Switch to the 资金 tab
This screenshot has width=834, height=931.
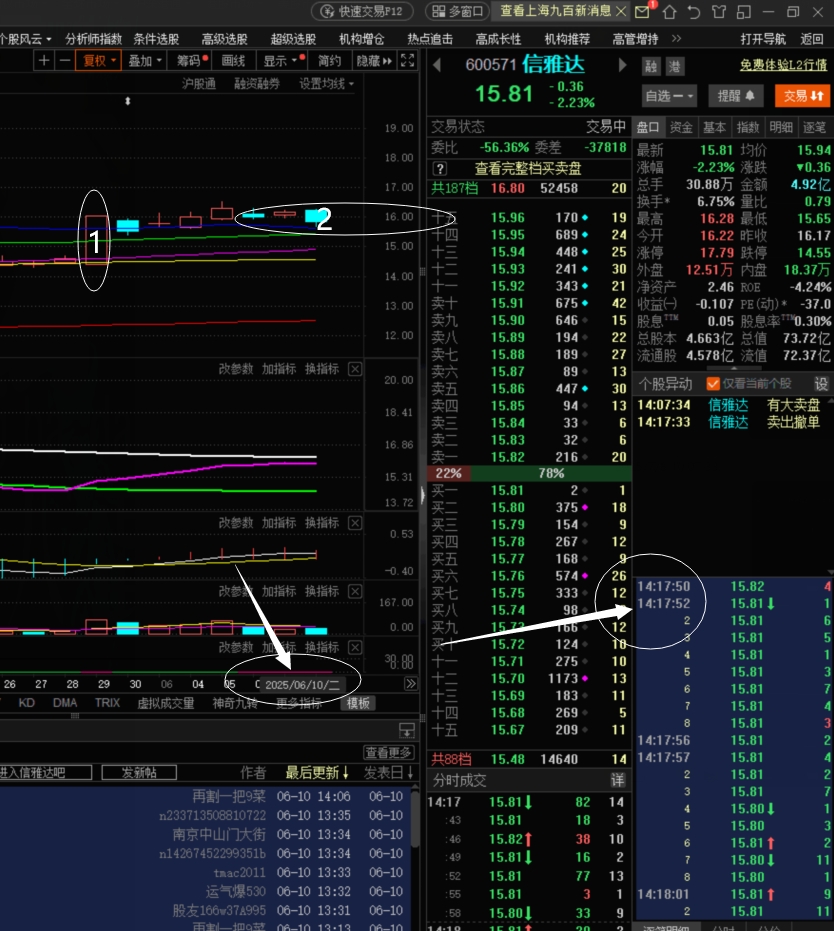tap(681, 127)
